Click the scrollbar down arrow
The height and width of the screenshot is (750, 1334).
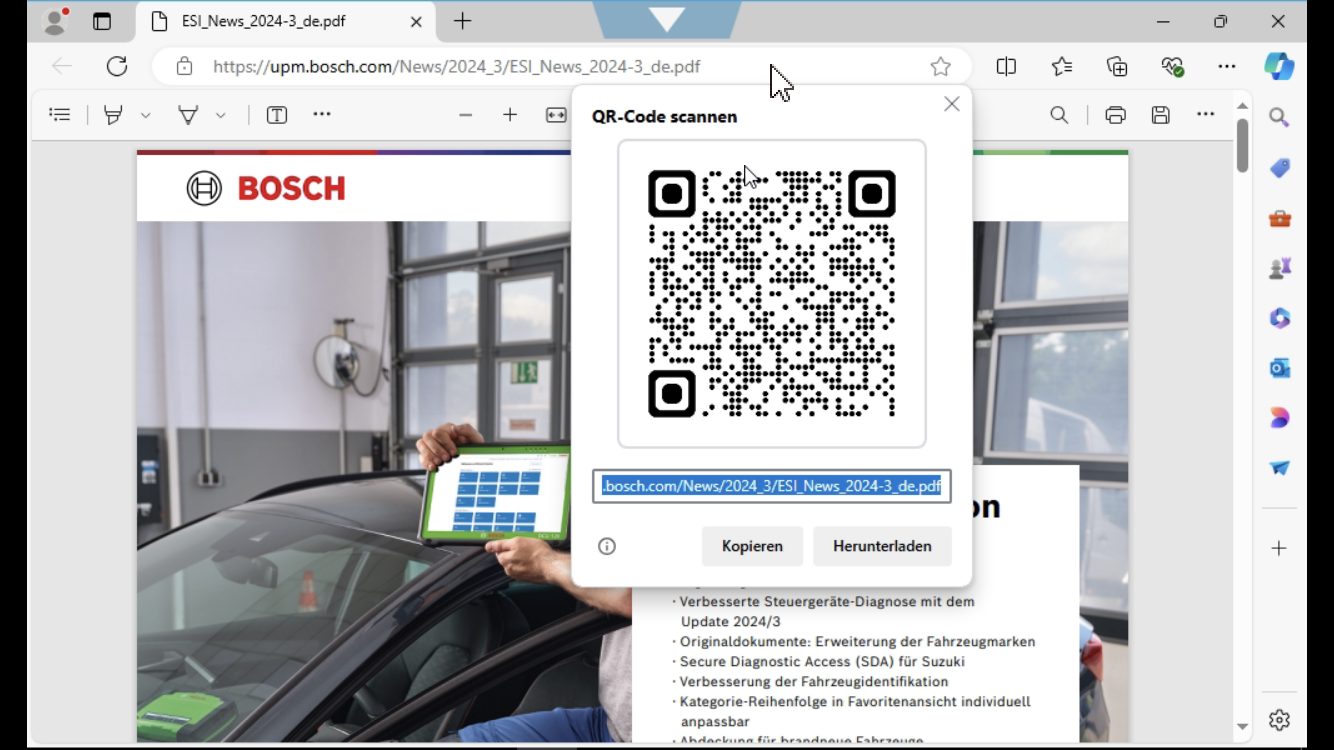click(x=1242, y=727)
